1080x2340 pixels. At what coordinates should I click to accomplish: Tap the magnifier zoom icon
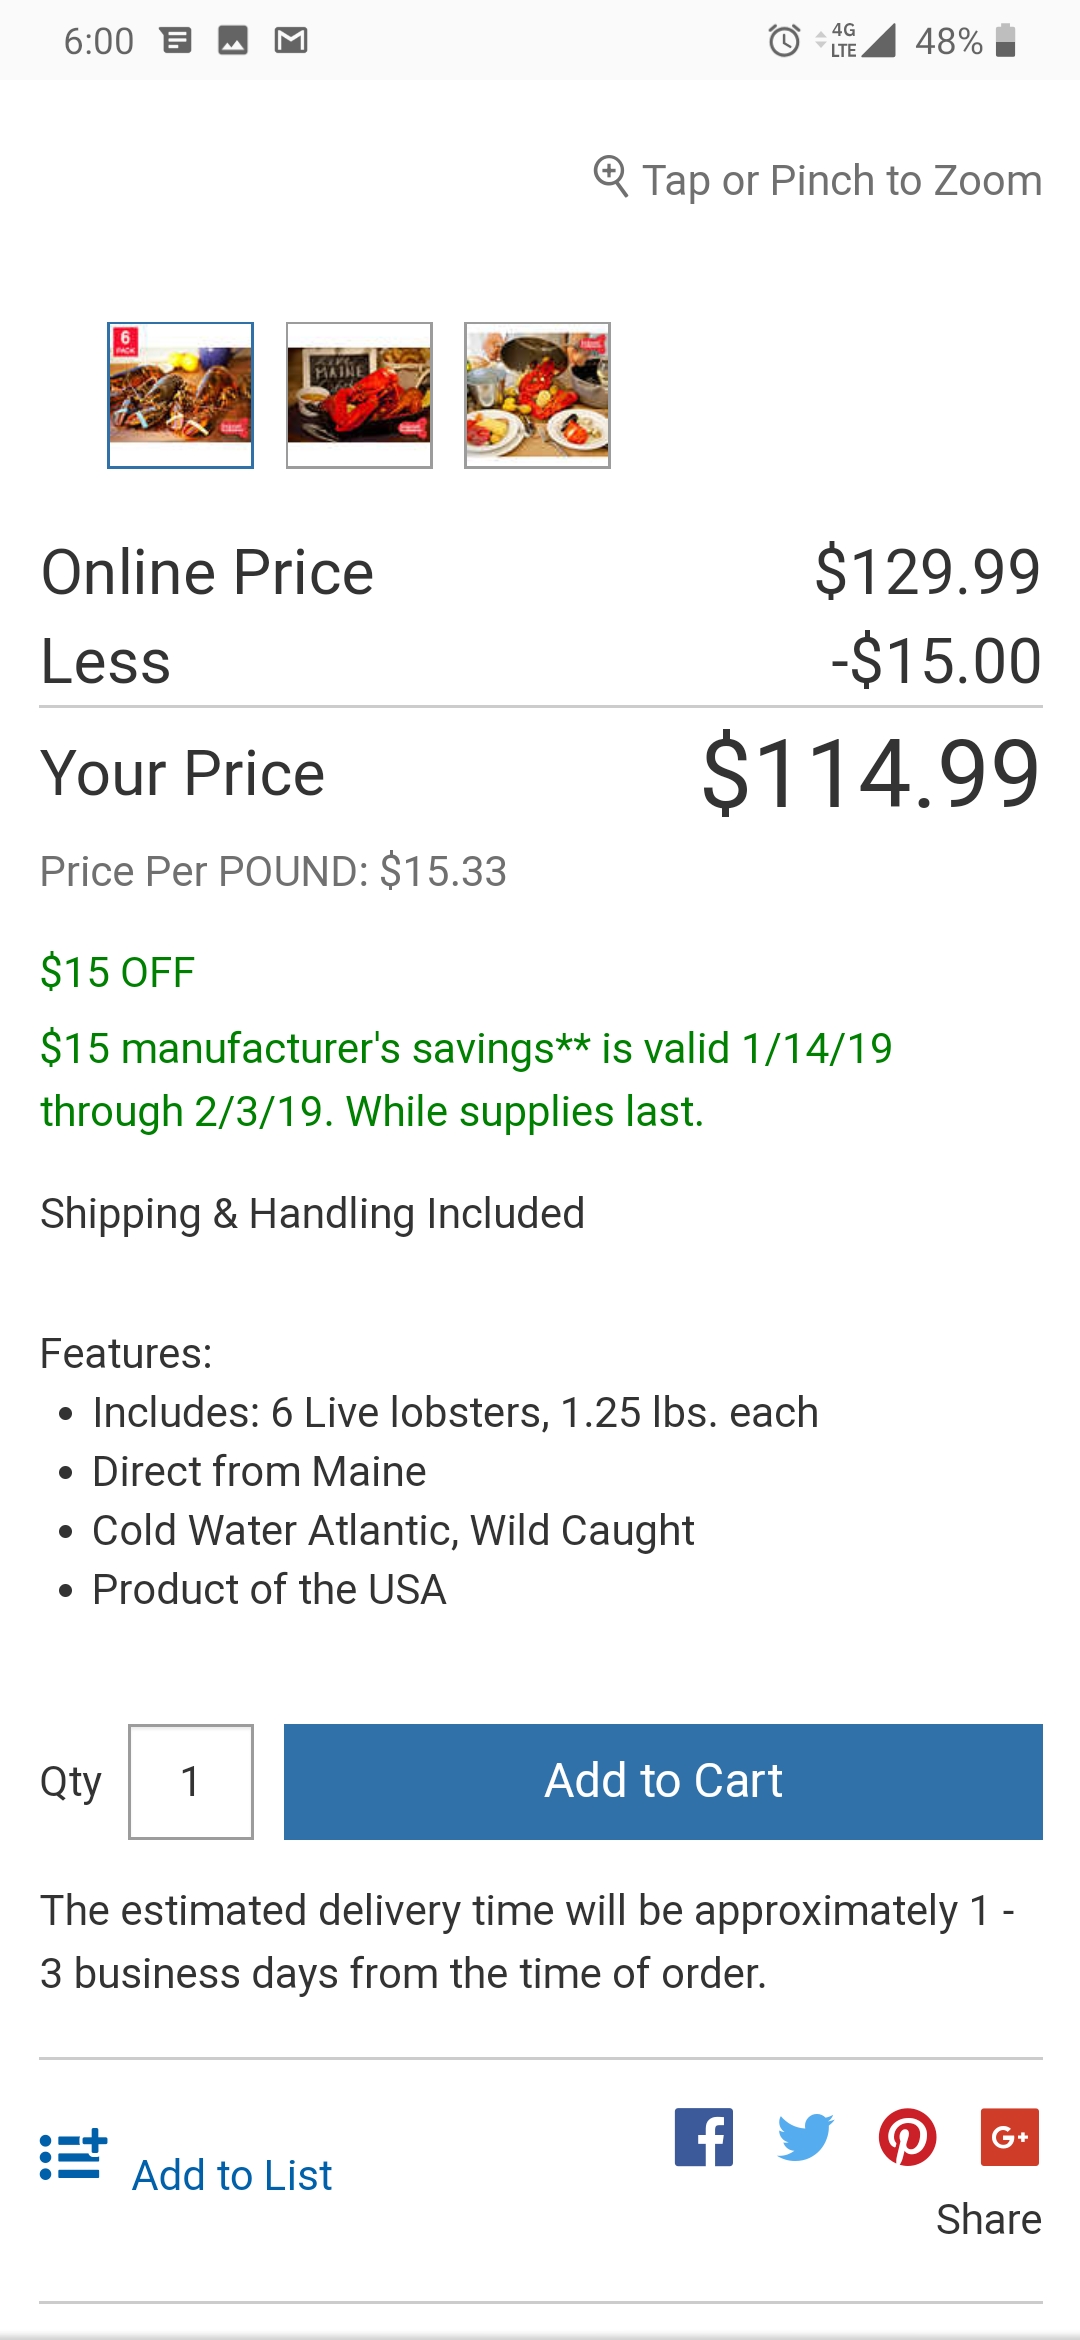[x=610, y=177]
